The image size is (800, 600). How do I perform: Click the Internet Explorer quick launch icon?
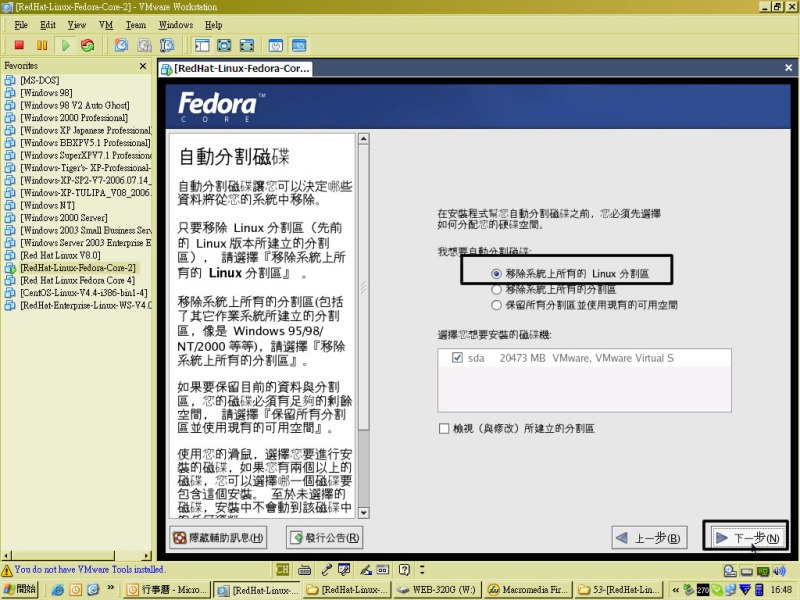[x=58, y=590]
